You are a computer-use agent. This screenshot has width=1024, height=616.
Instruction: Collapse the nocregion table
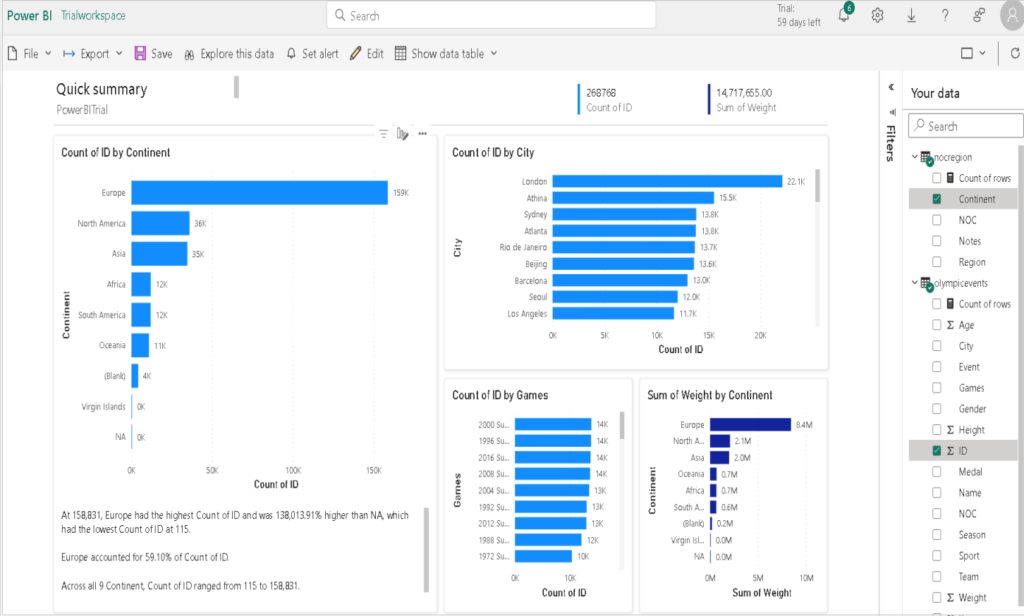click(x=915, y=157)
